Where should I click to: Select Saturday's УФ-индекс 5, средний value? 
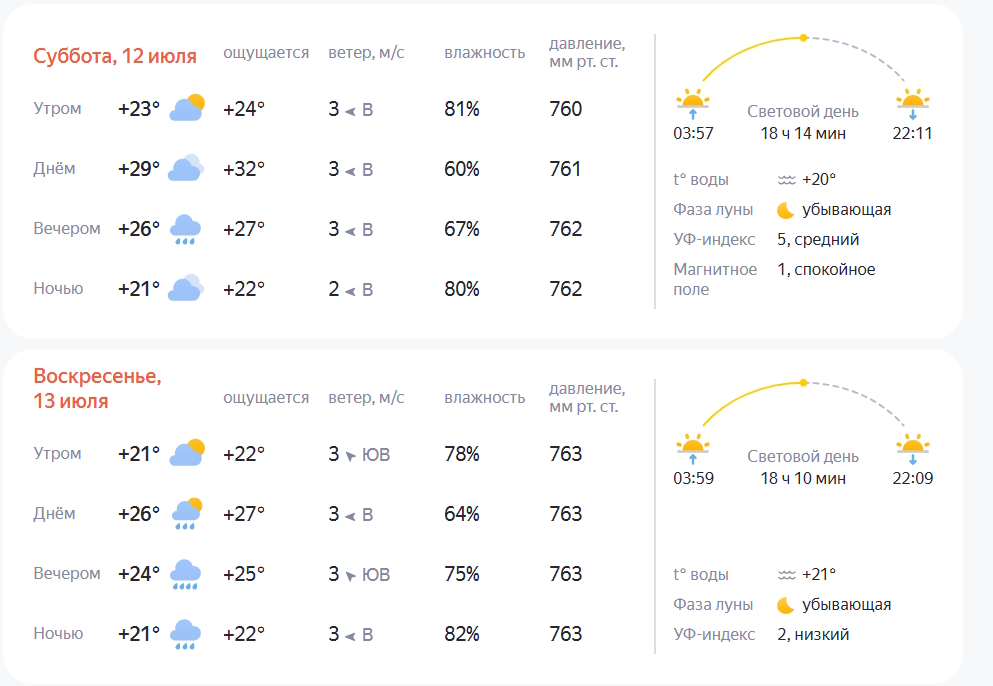point(818,239)
